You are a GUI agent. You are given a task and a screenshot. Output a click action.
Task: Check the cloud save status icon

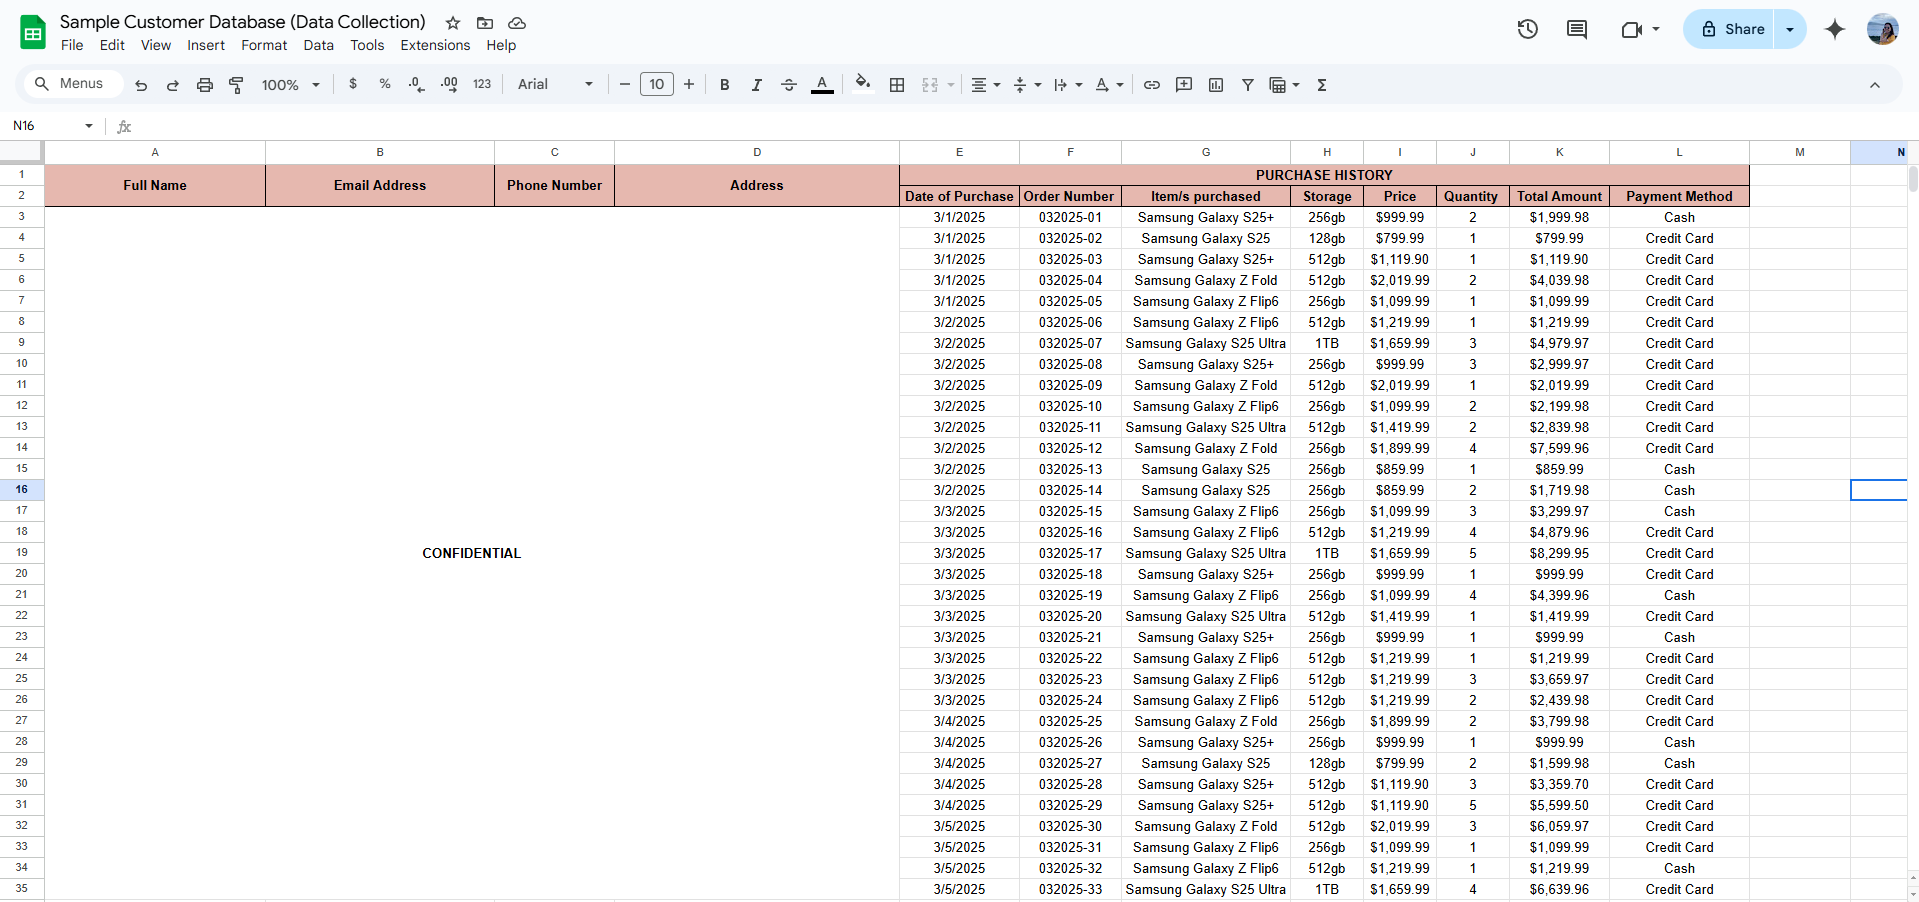[x=517, y=23]
